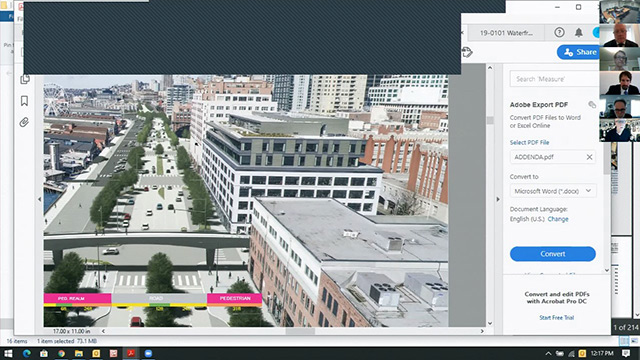Expand the left navigation pane arrow

pos(40,199)
